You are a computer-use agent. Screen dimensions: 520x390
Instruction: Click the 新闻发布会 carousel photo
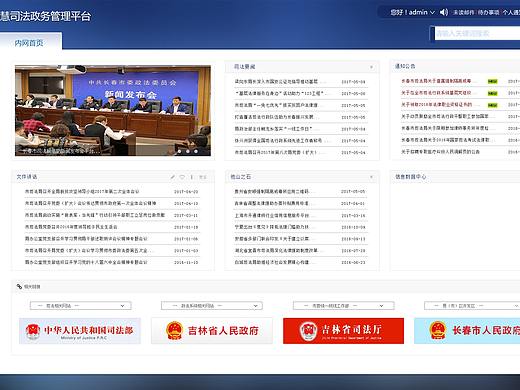(x=113, y=110)
